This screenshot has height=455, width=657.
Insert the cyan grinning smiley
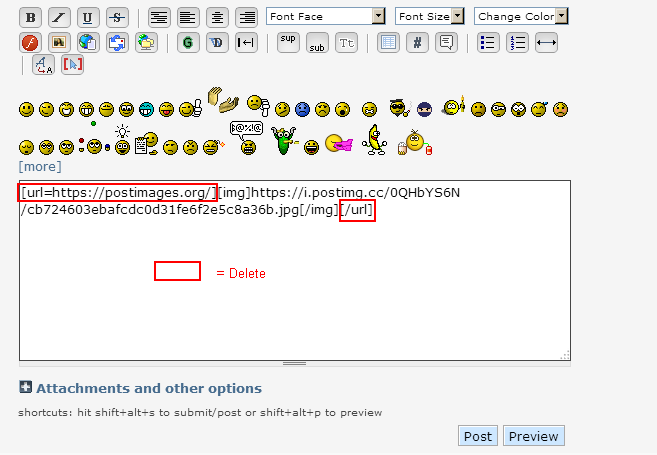click(147, 109)
